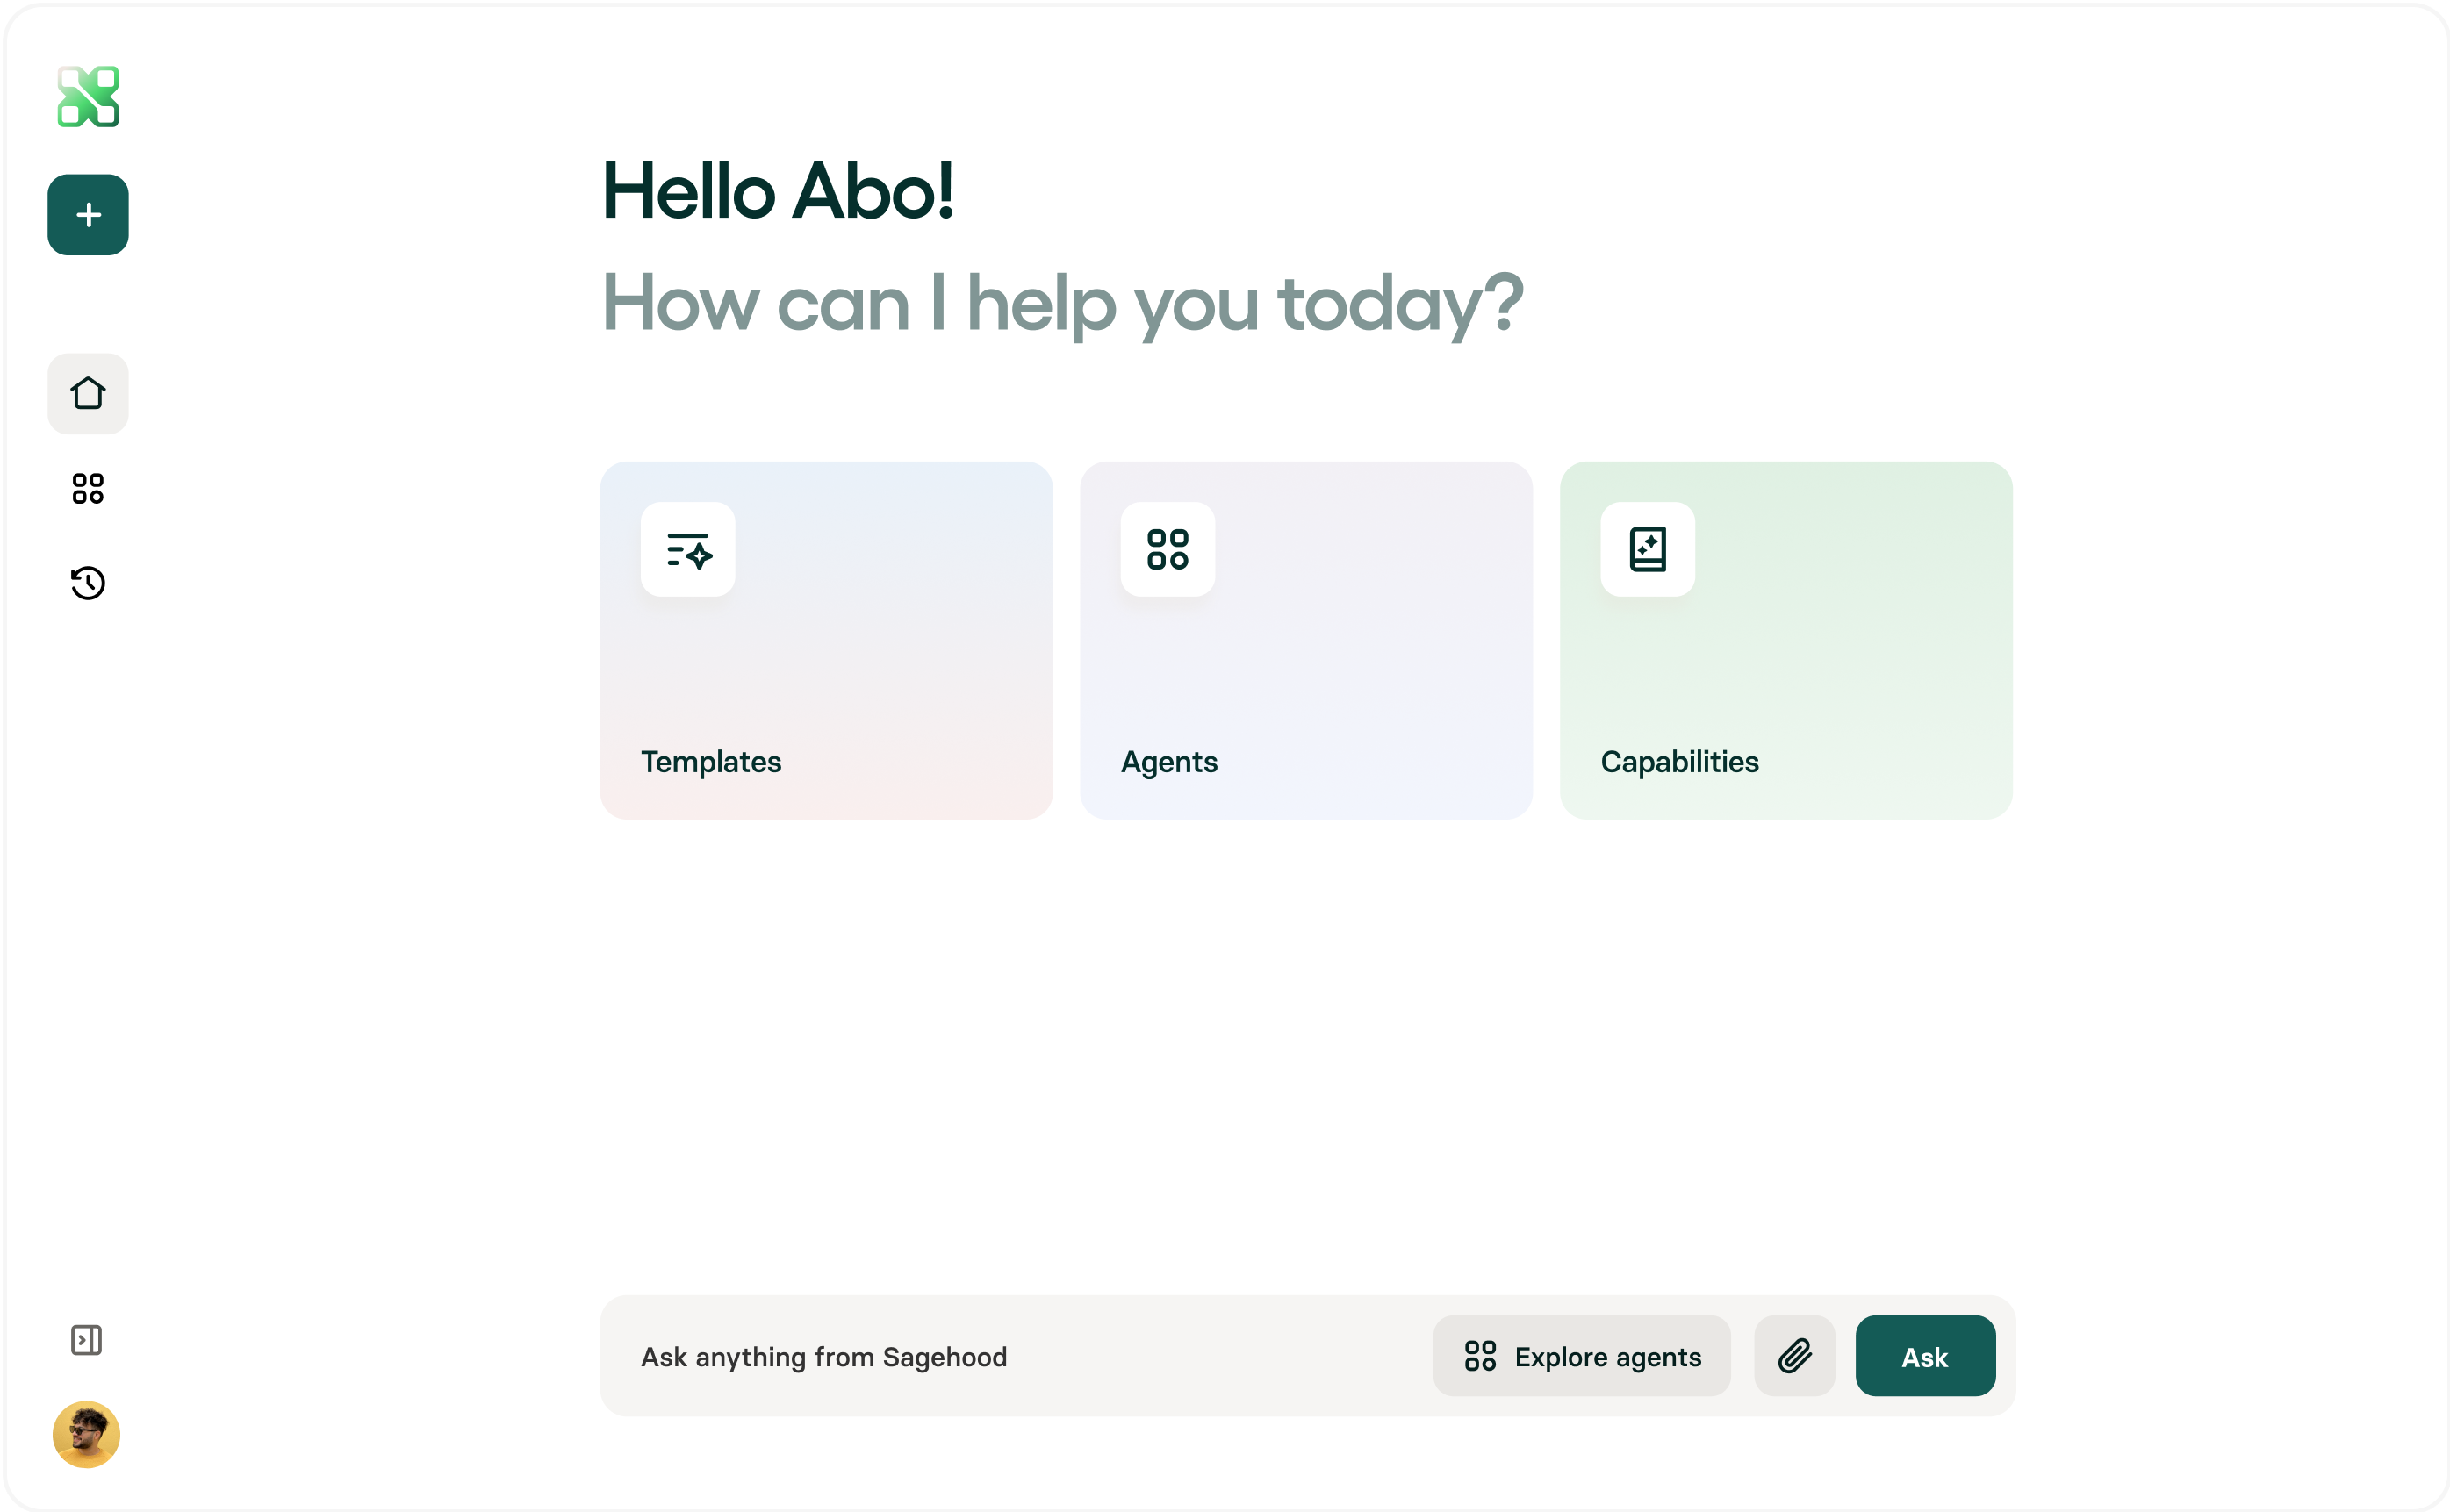Open the history sidebar icon
Screen dimensions: 2450x1512
(88, 583)
